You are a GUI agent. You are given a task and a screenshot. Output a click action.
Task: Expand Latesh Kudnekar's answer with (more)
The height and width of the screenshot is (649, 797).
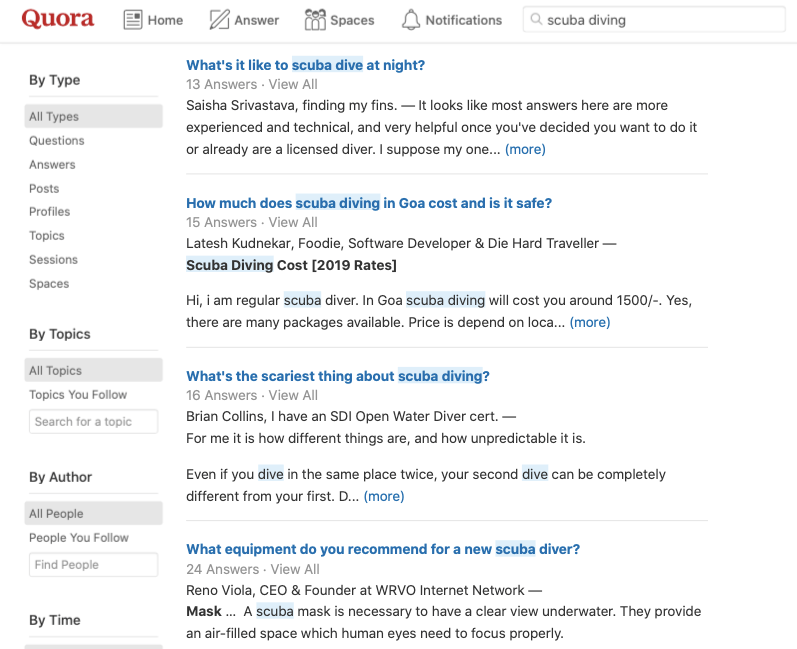click(590, 323)
